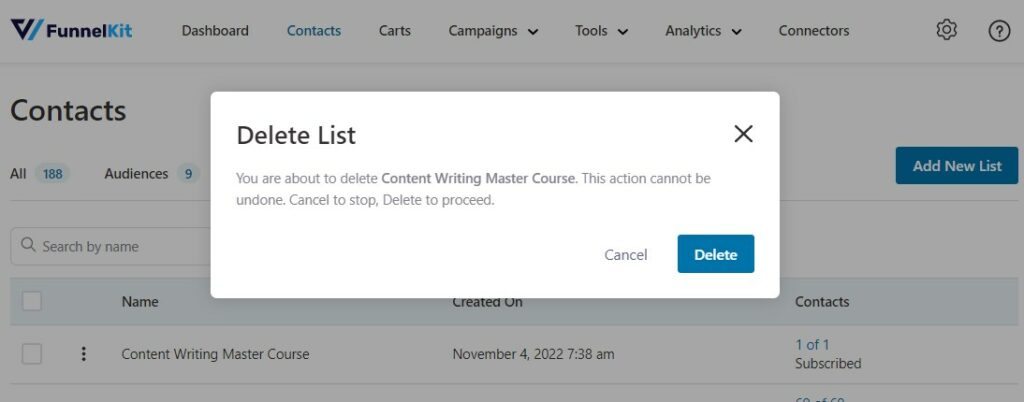Click the Add New List button
The width and height of the screenshot is (1024, 402).
coord(957,166)
